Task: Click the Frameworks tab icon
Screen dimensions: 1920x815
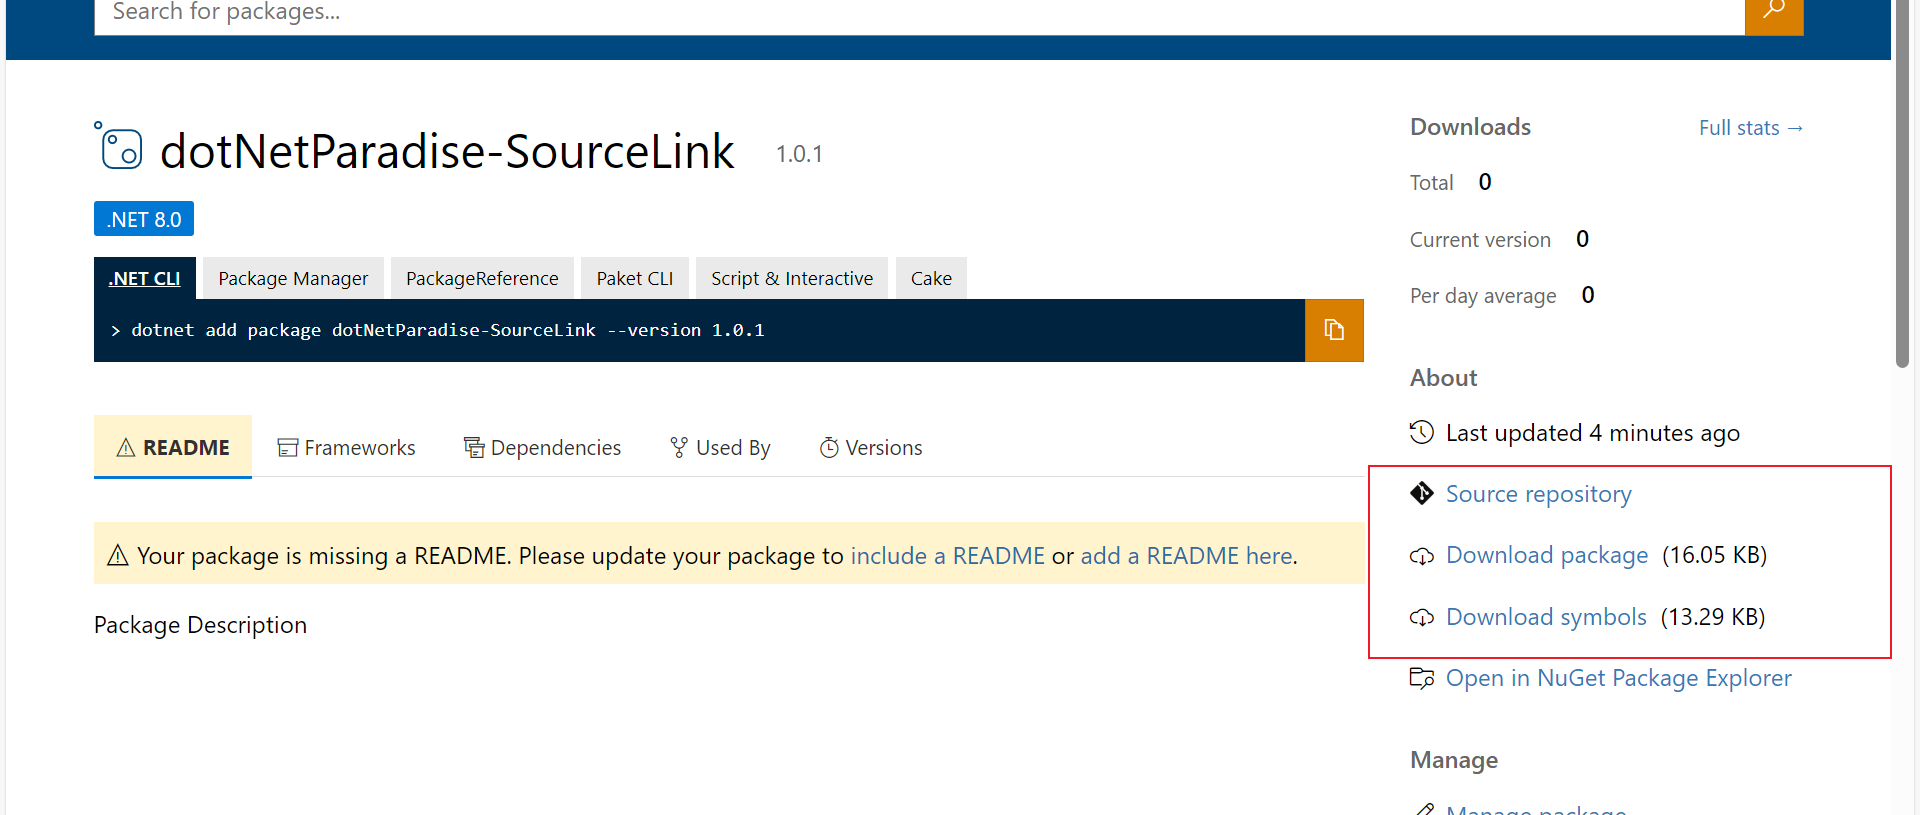Action: 288,447
